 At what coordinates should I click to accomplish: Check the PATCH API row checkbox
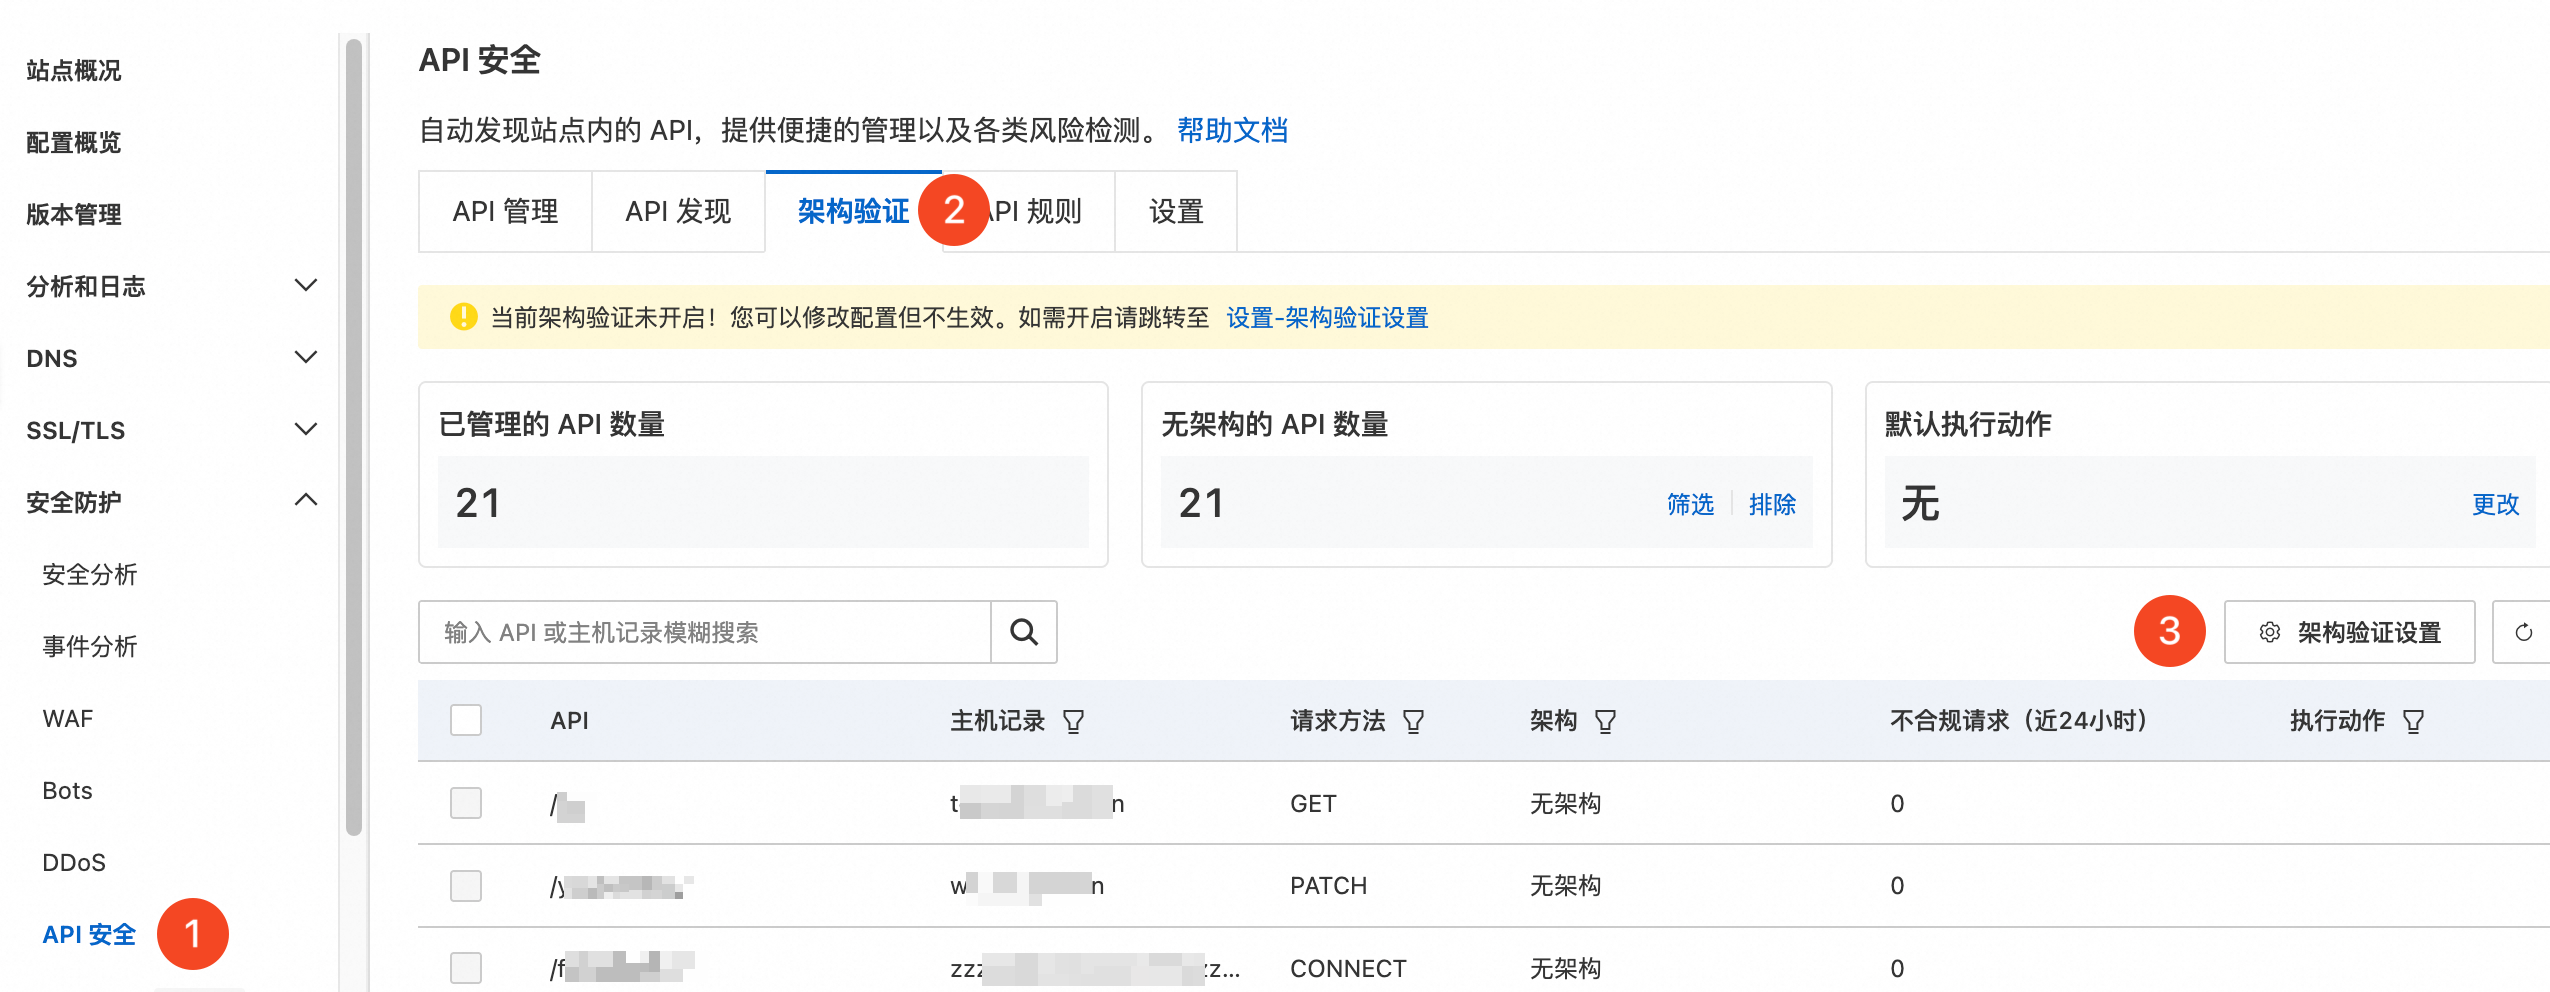pyautogui.click(x=466, y=885)
